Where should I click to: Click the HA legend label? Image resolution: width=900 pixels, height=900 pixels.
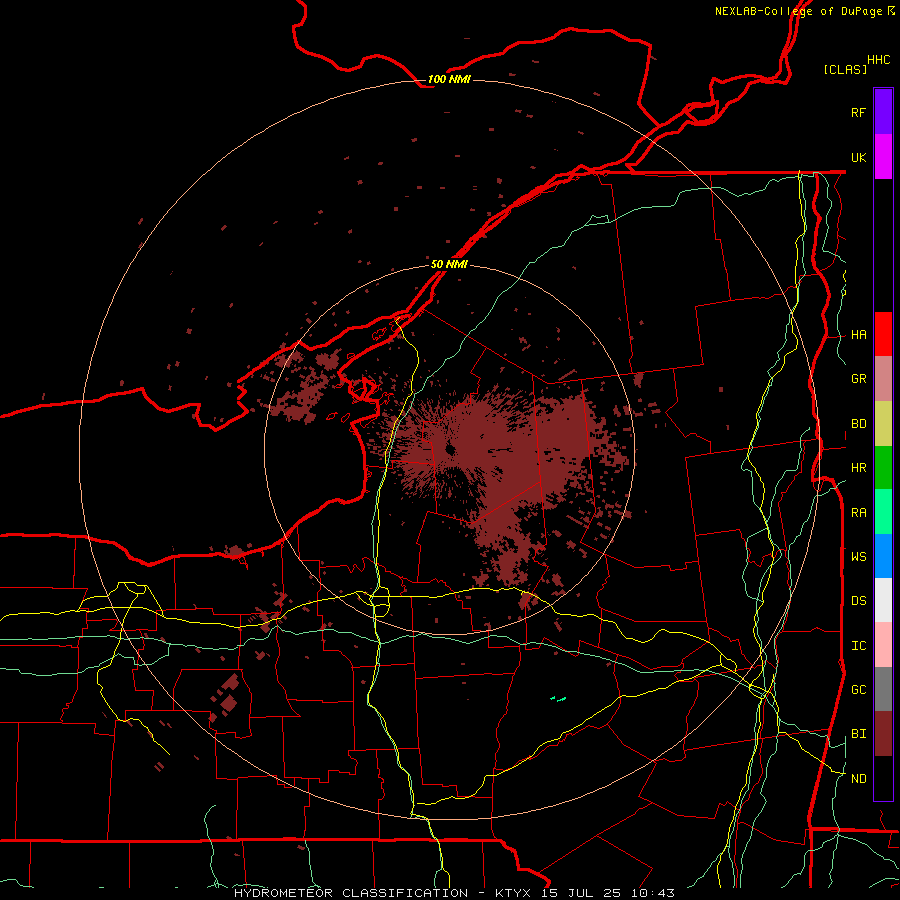point(858,335)
